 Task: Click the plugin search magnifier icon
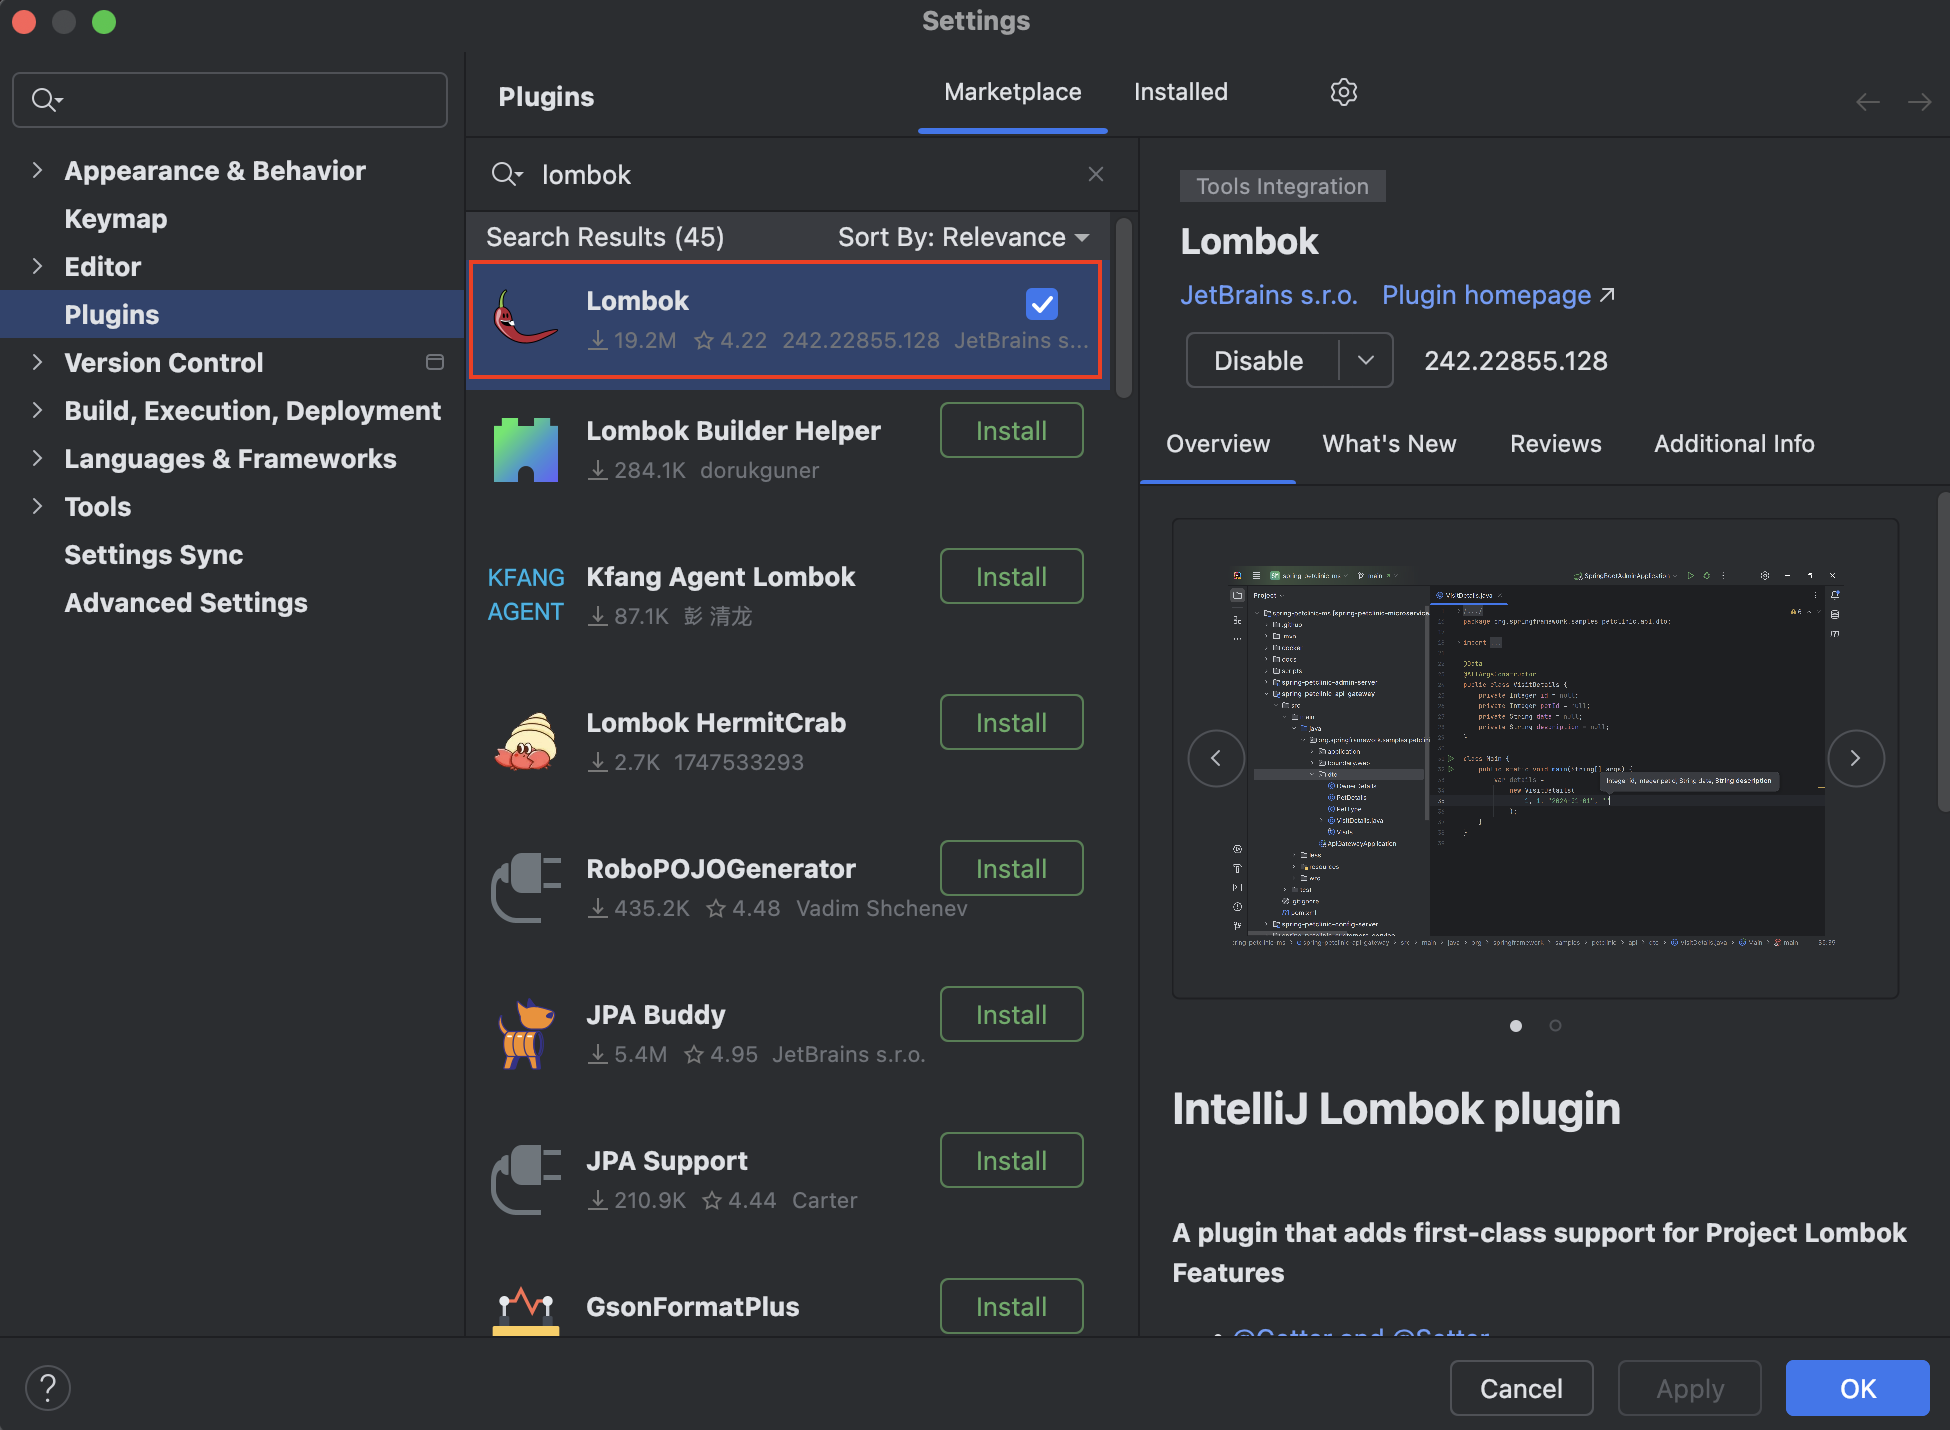(x=506, y=175)
